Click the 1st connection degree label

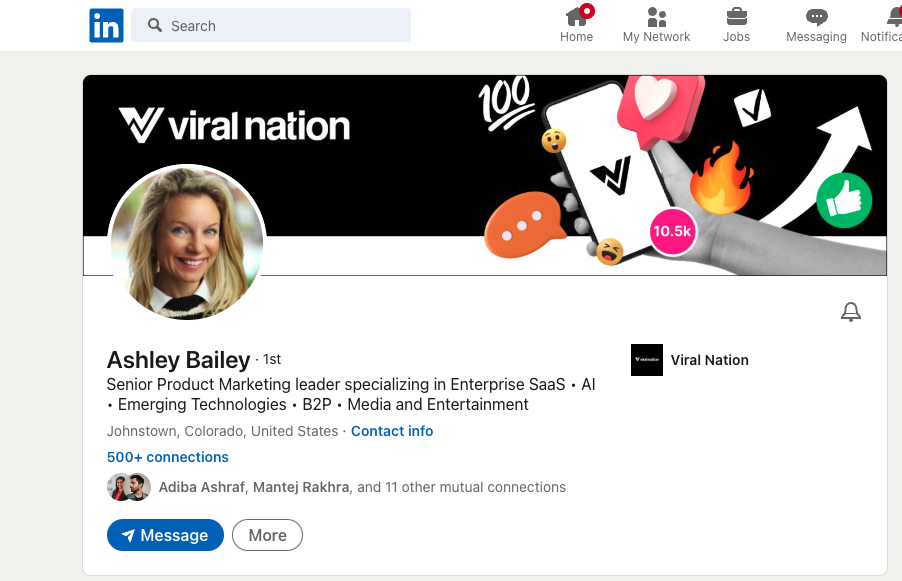[x=272, y=360]
